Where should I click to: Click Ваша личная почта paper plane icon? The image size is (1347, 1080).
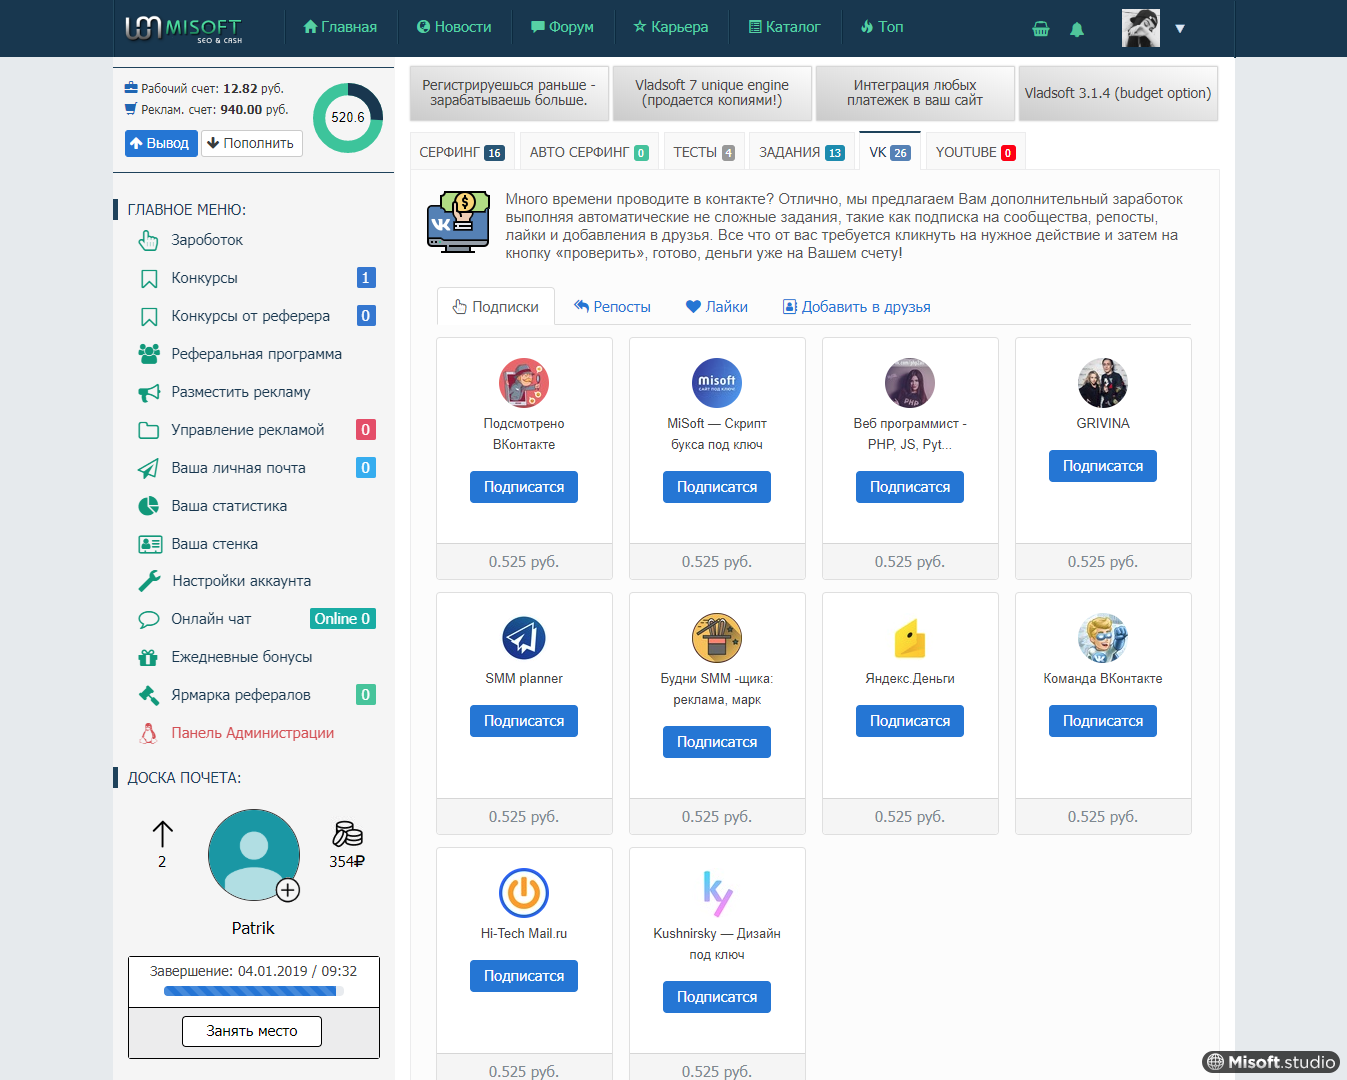148,468
